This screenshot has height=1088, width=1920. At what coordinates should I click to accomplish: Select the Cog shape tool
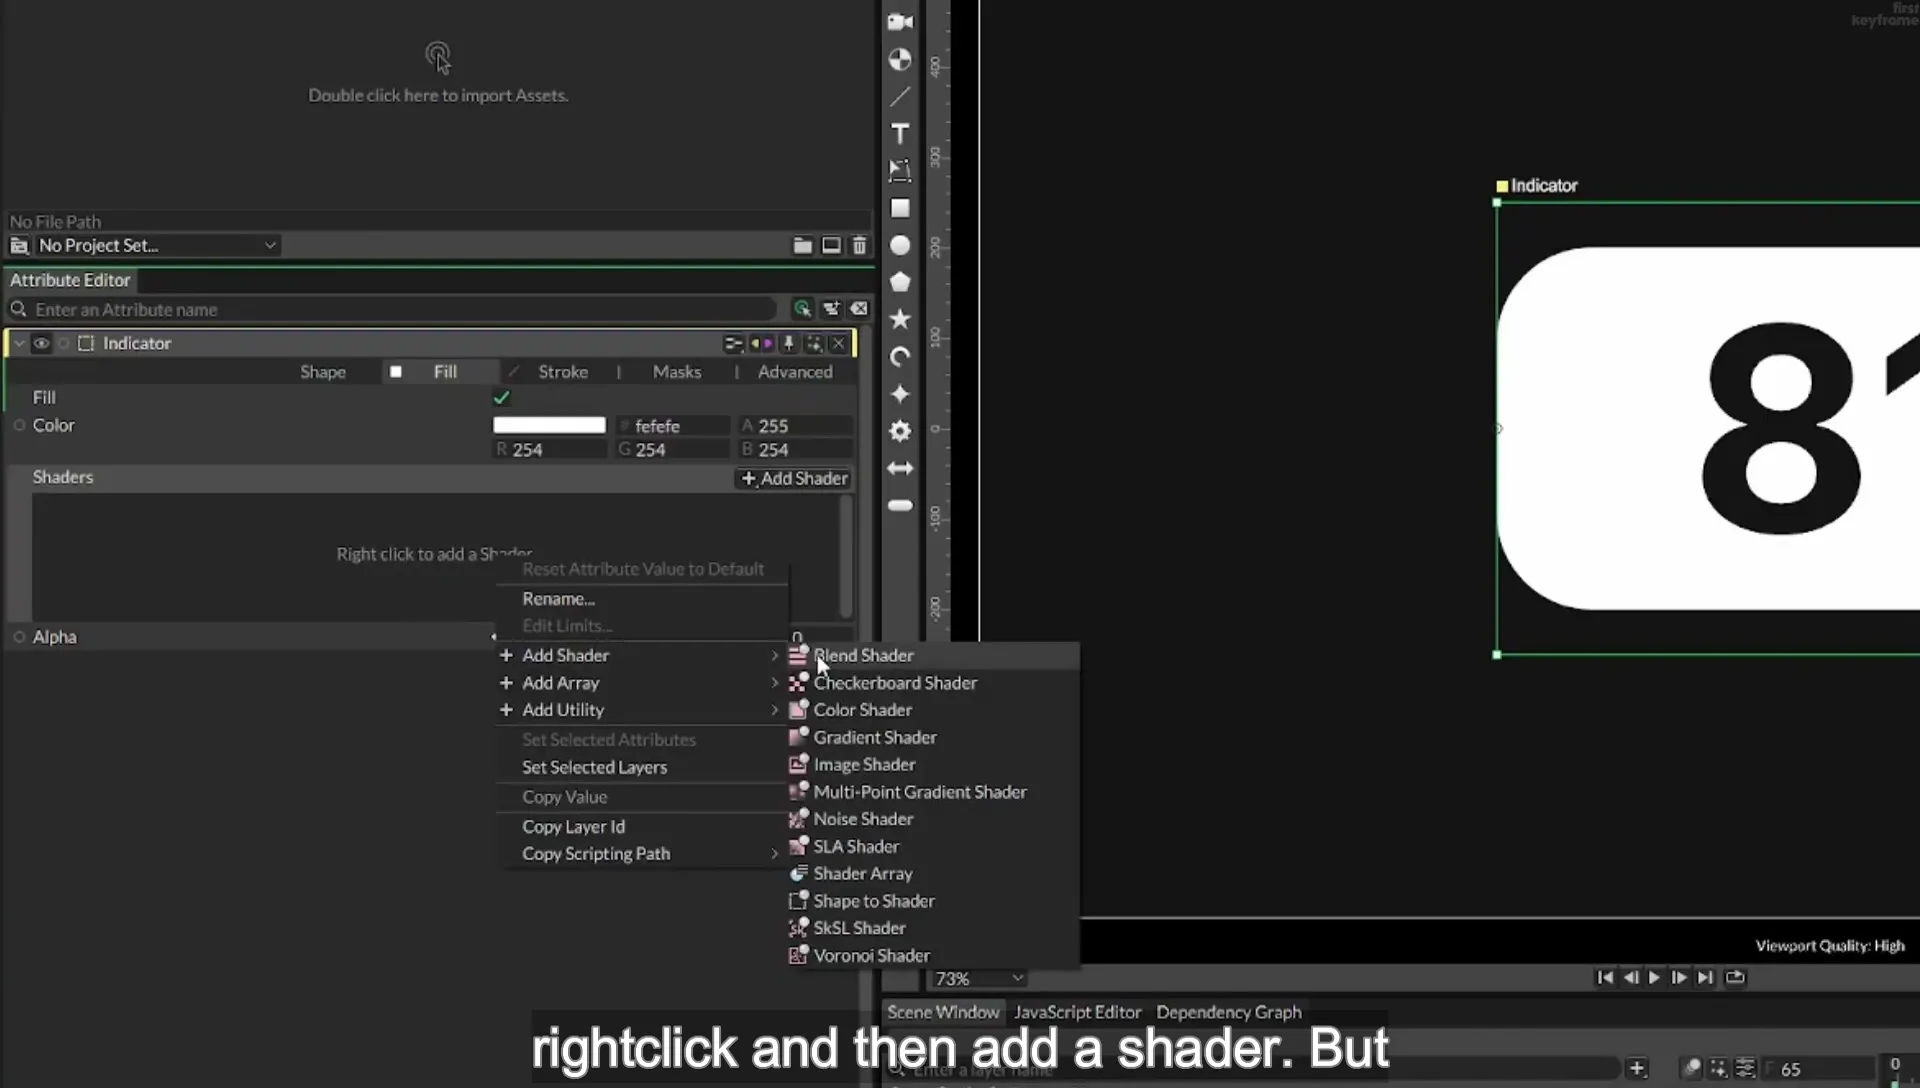(x=900, y=431)
